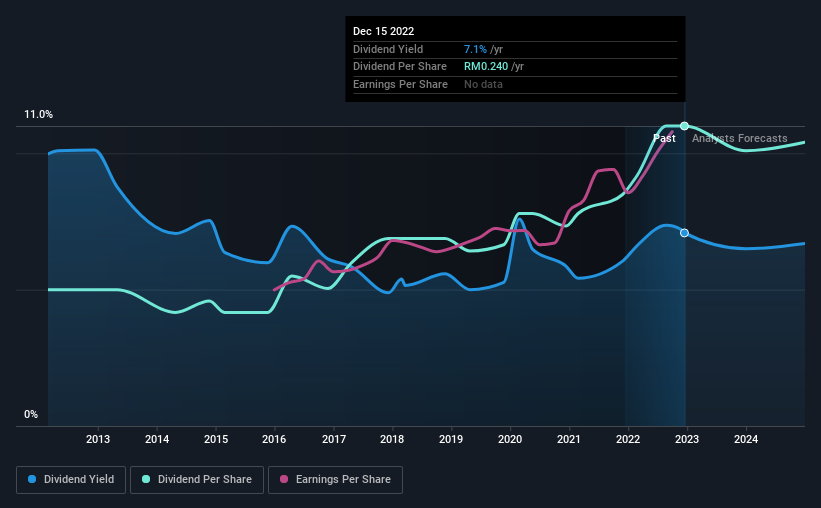Click the 7.1% Dividend Yield value in tooltip

475,49
